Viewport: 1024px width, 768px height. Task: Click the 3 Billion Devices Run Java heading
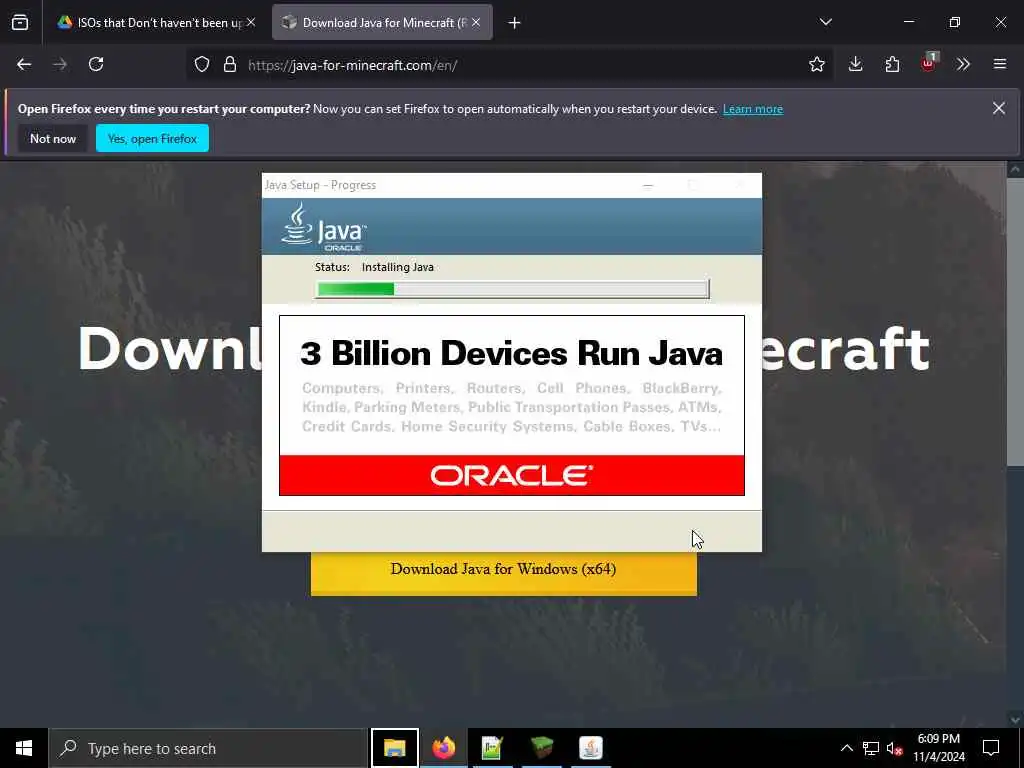click(511, 353)
